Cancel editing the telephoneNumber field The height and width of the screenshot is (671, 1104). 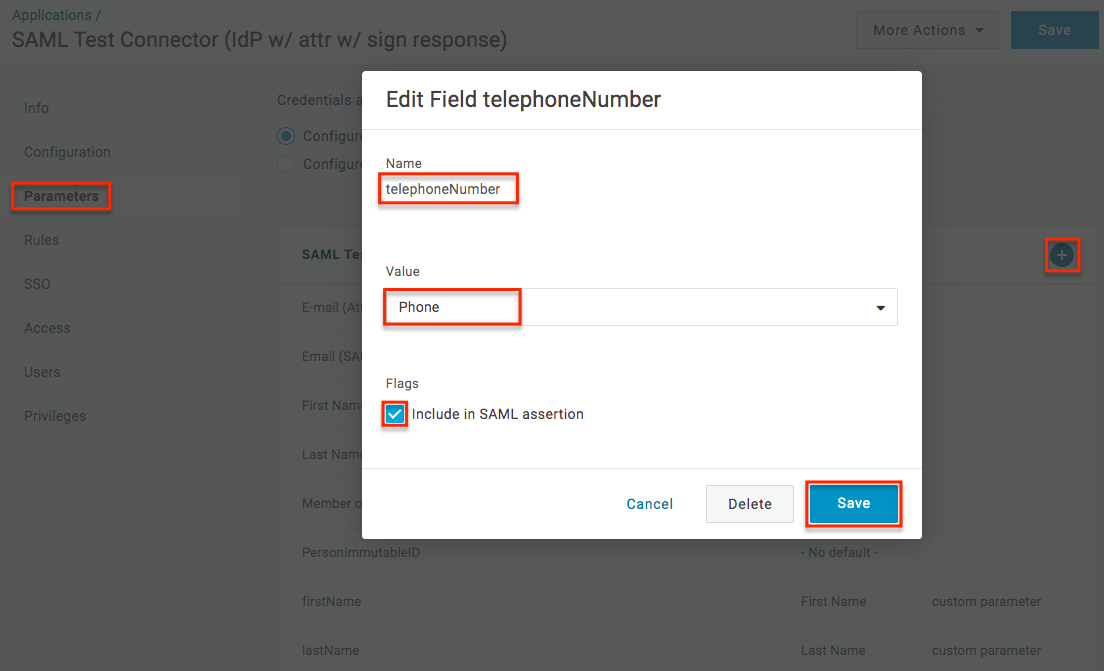[649, 504]
